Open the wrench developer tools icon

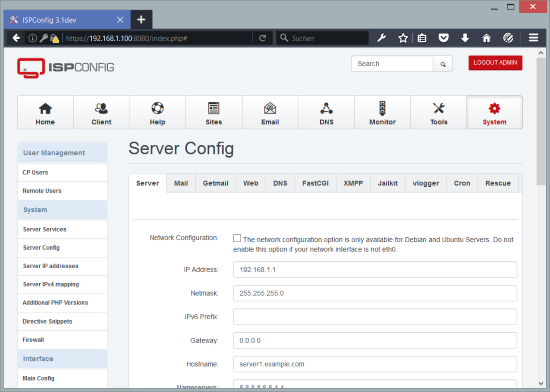(381, 38)
